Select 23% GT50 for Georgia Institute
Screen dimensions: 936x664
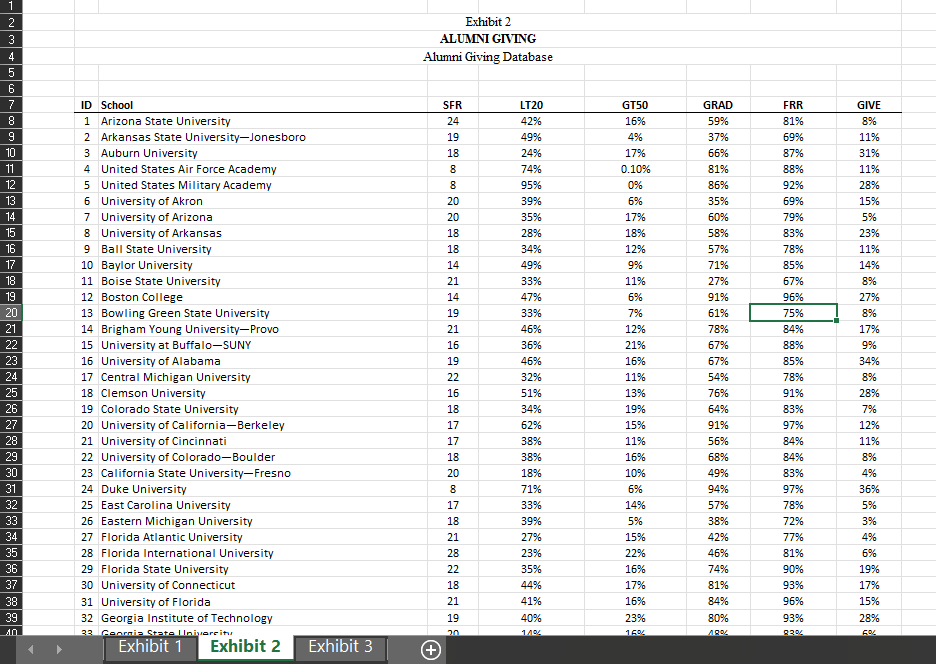(x=635, y=618)
